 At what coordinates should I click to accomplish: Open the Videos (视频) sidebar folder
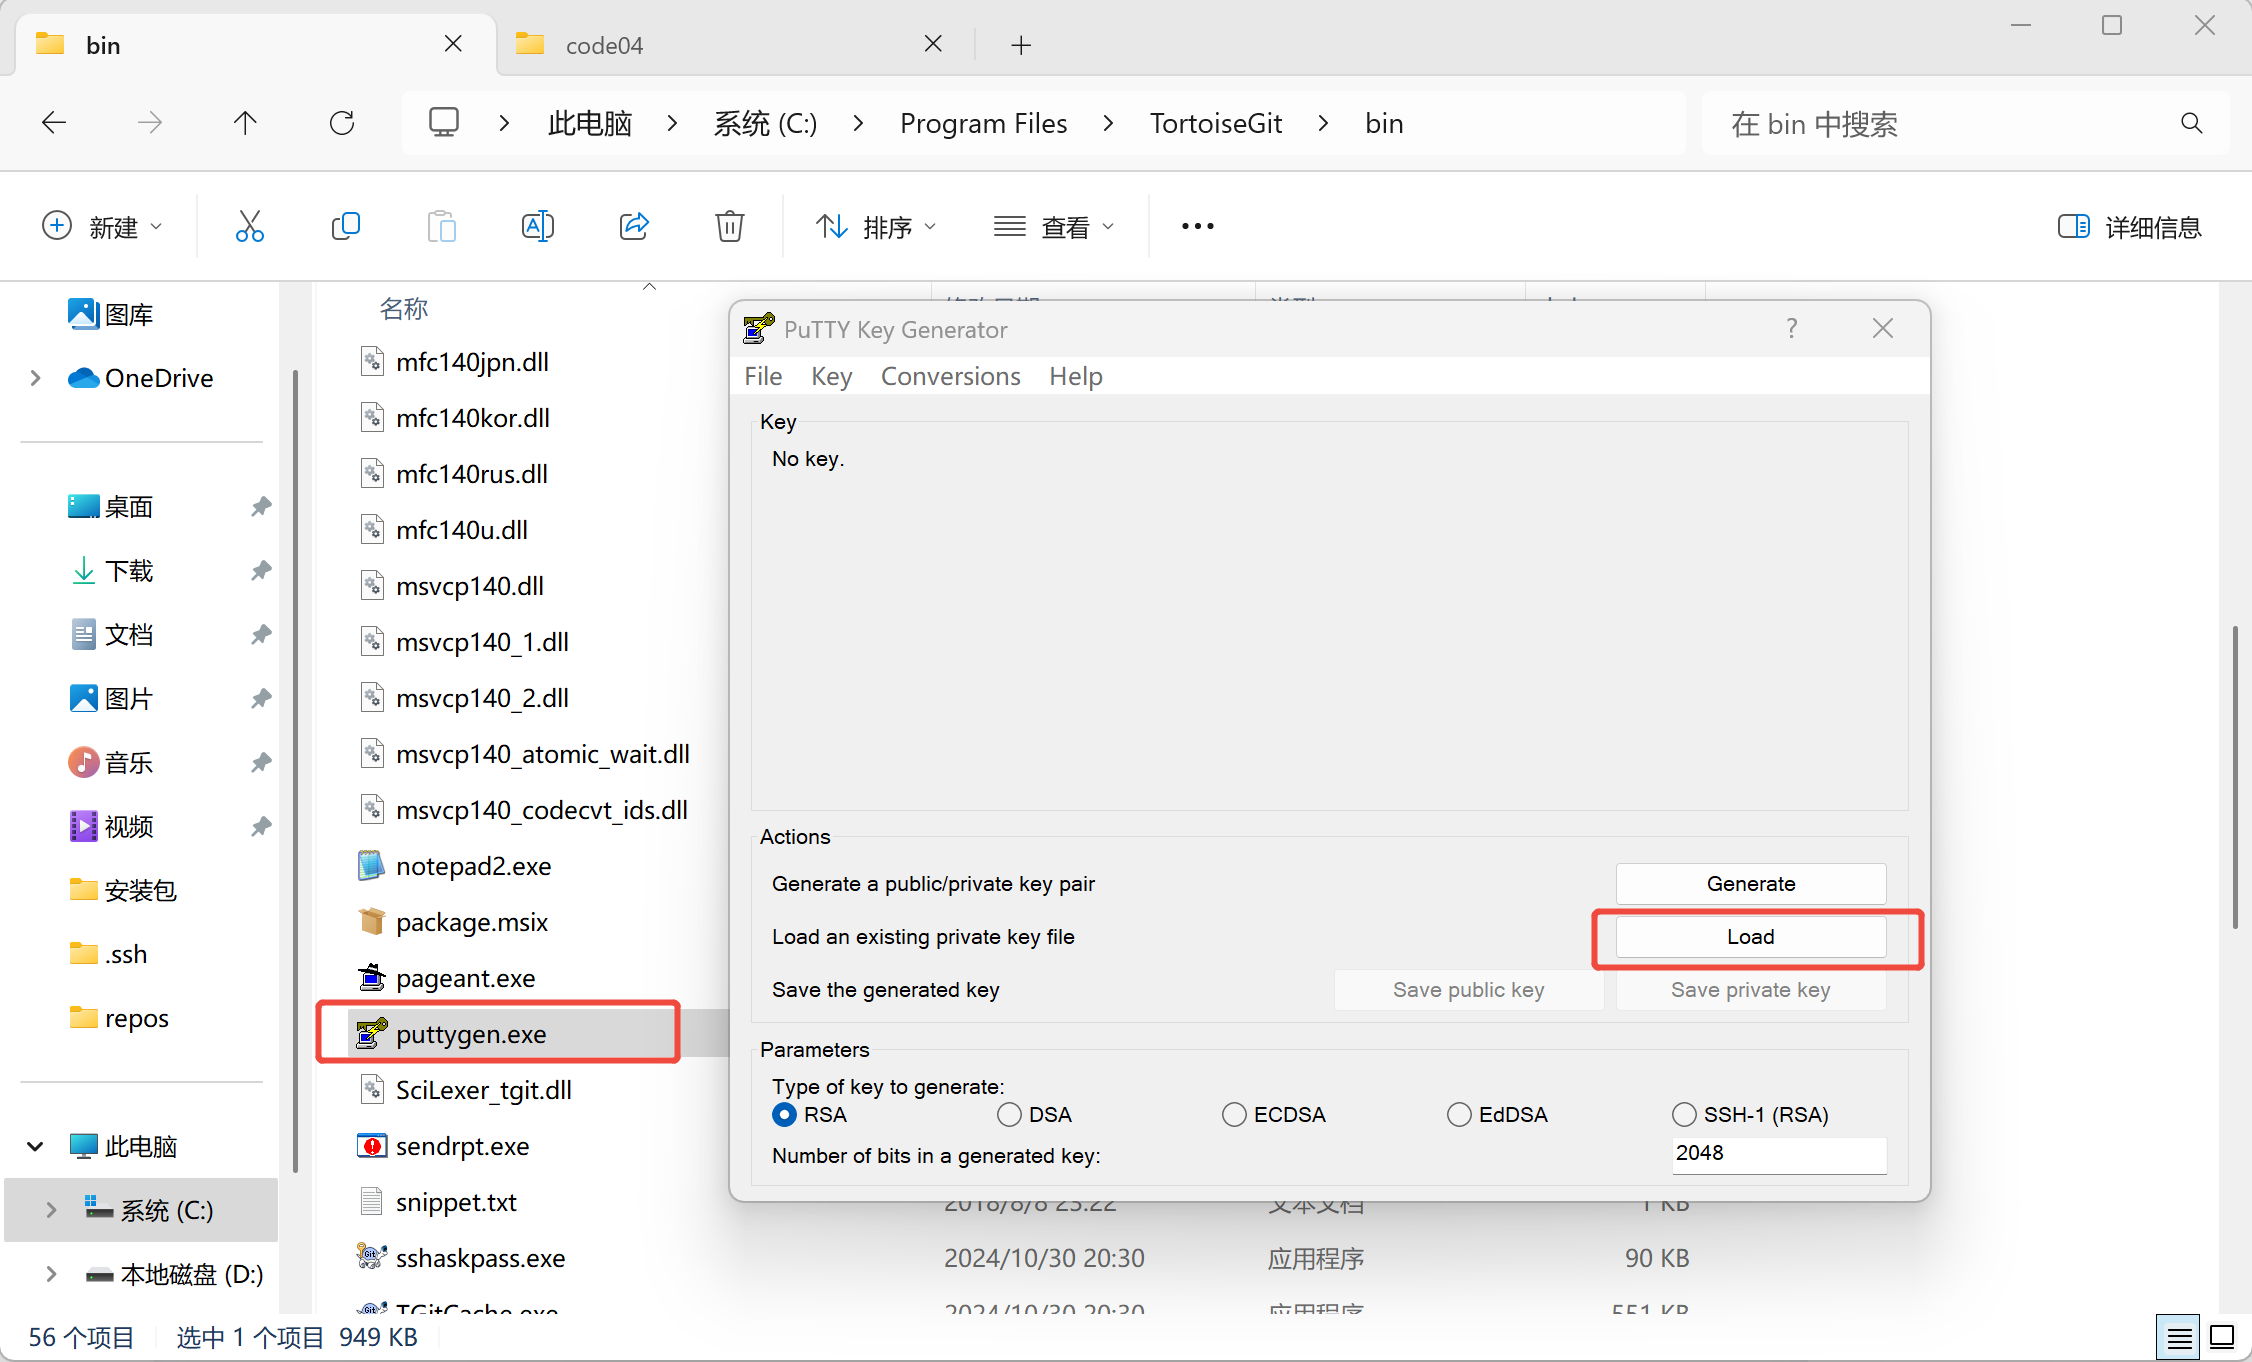[x=111, y=827]
